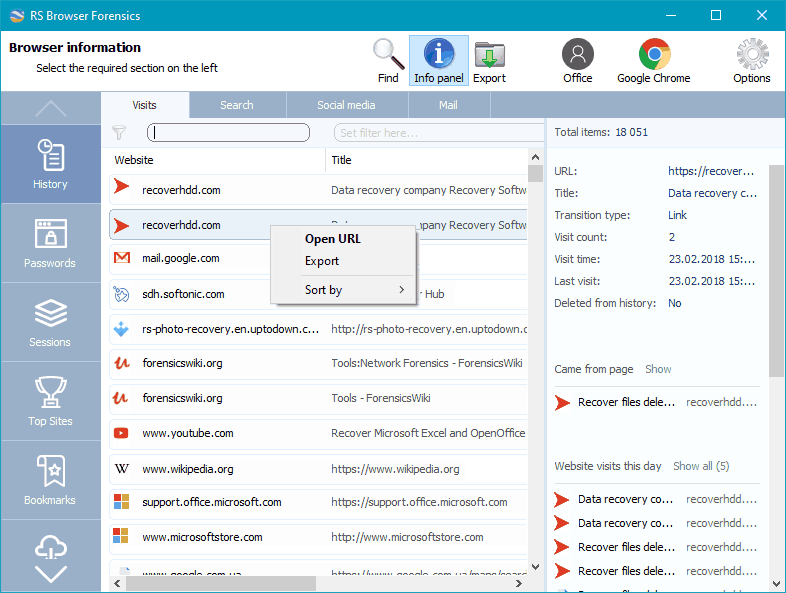Viewport: 786px width, 593px height.
Task: Open the Social media tab
Action: click(346, 105)
